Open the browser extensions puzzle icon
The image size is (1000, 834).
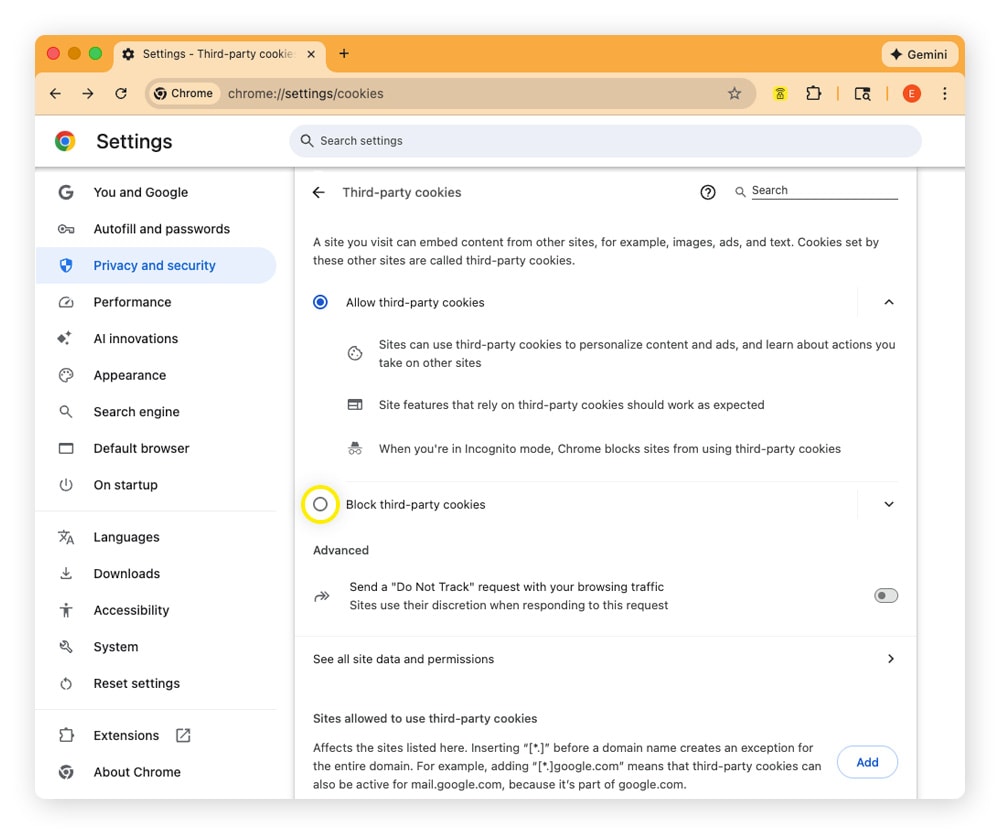[813, 93]
